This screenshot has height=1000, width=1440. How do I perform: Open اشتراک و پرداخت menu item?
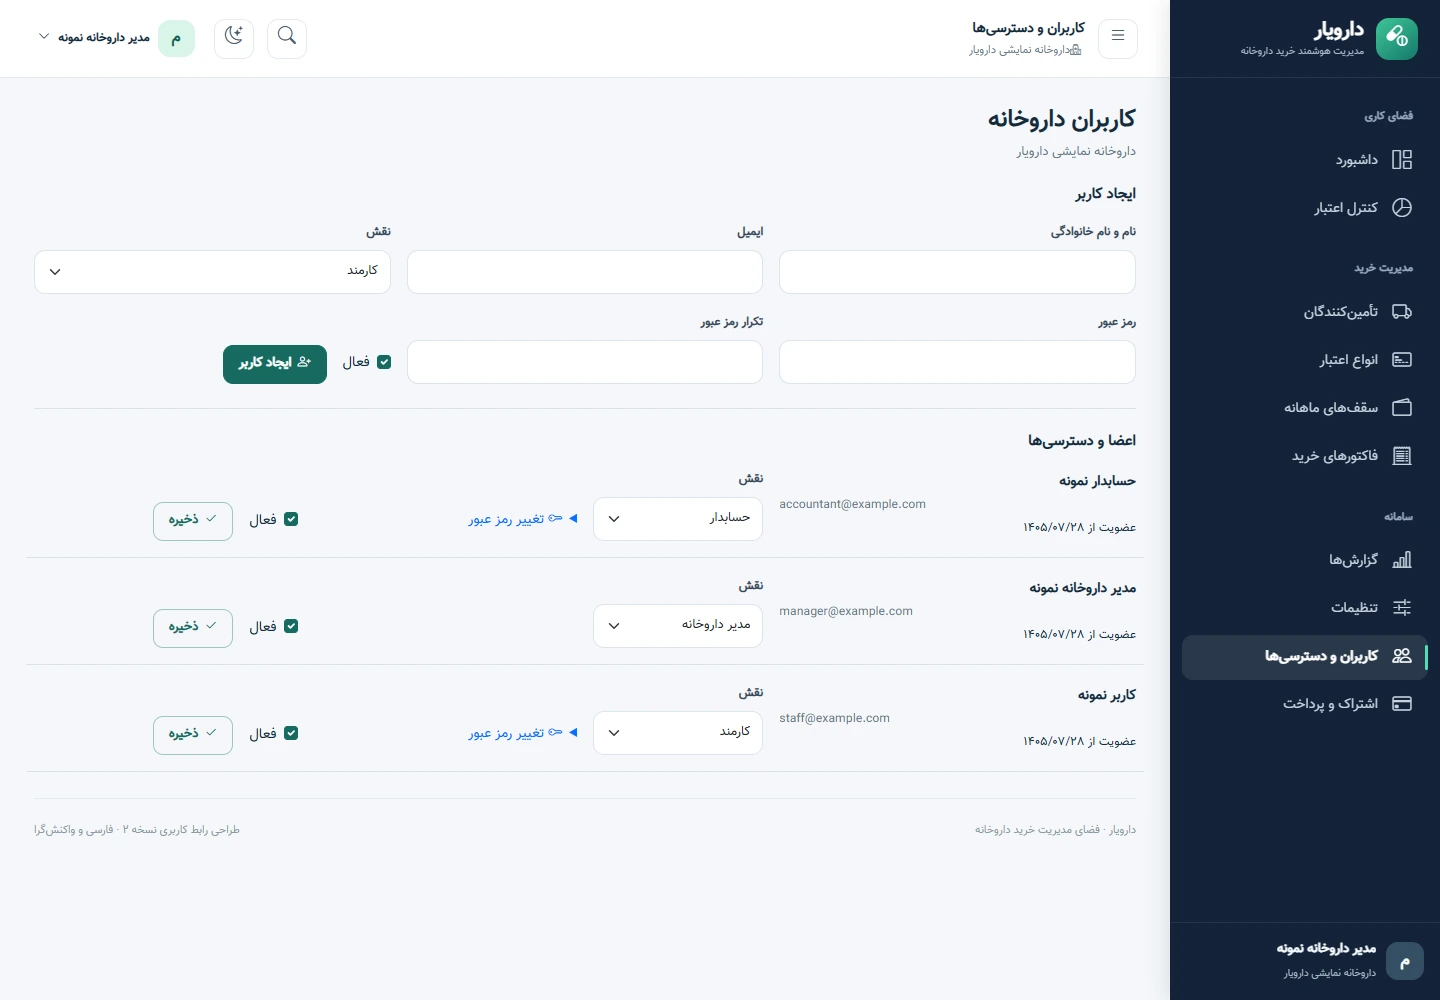1305,704
